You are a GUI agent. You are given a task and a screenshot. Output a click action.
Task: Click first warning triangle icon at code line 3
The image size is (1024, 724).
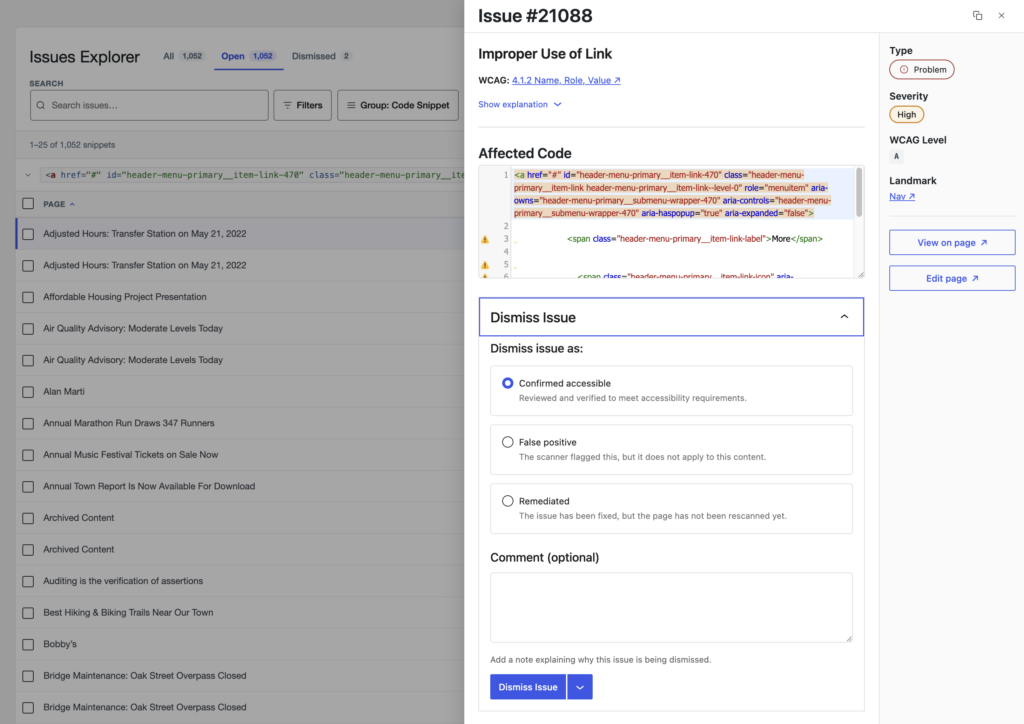coord(485,240)
